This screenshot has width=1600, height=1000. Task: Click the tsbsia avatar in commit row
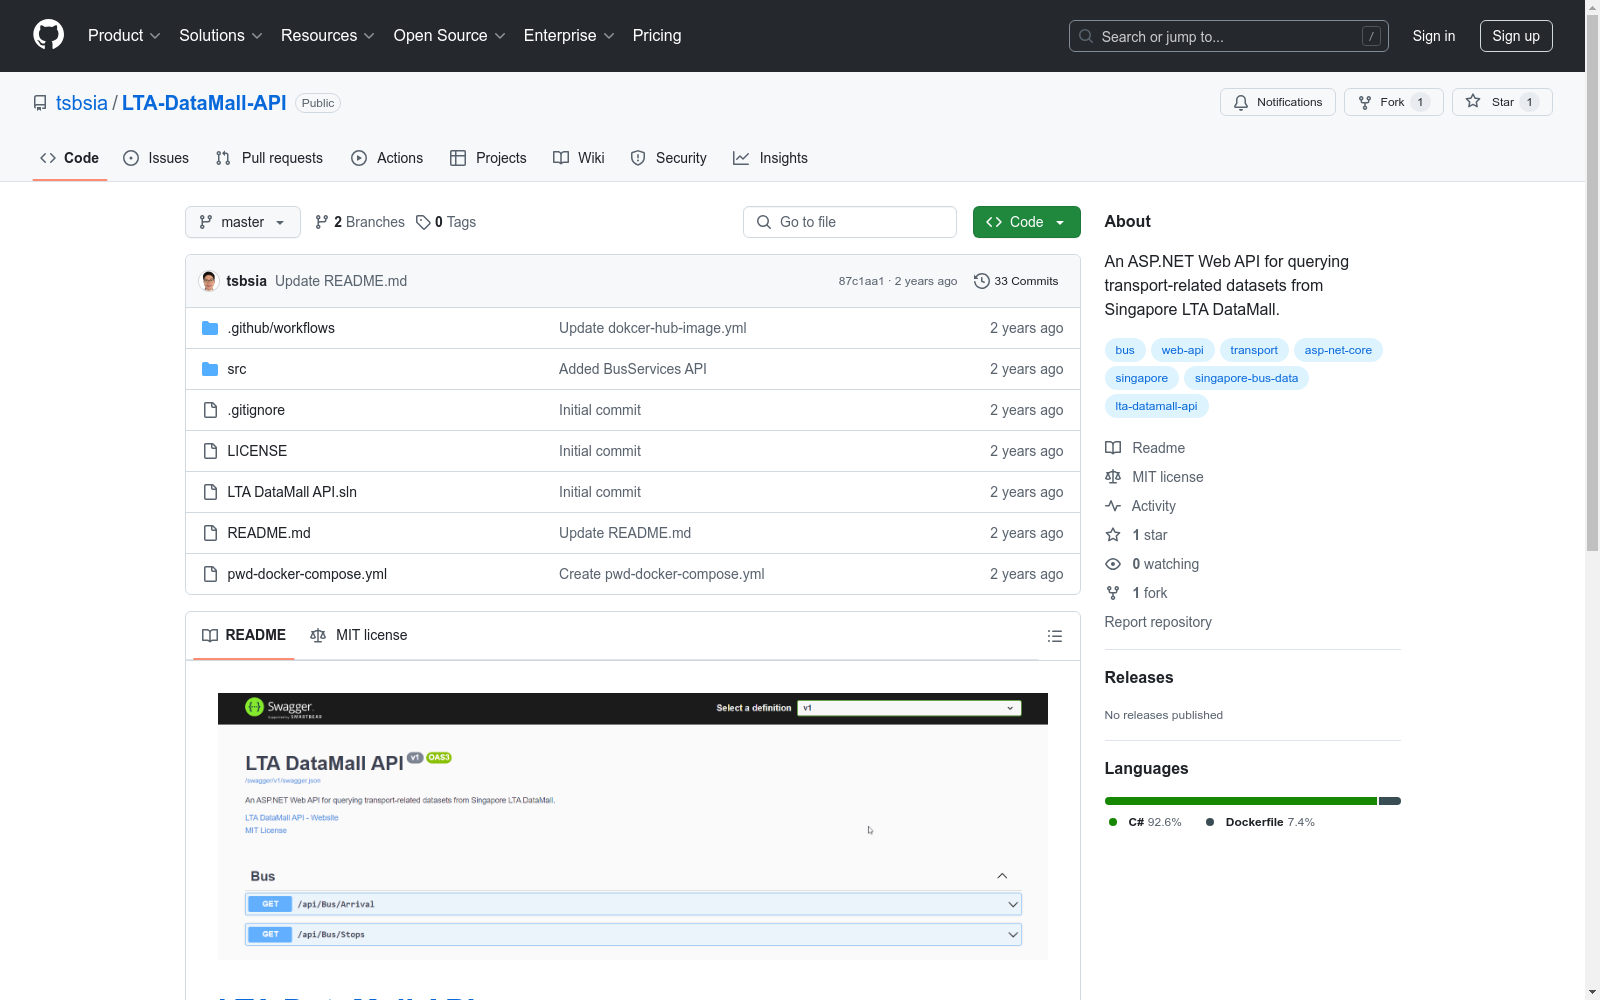click(209, 281)
